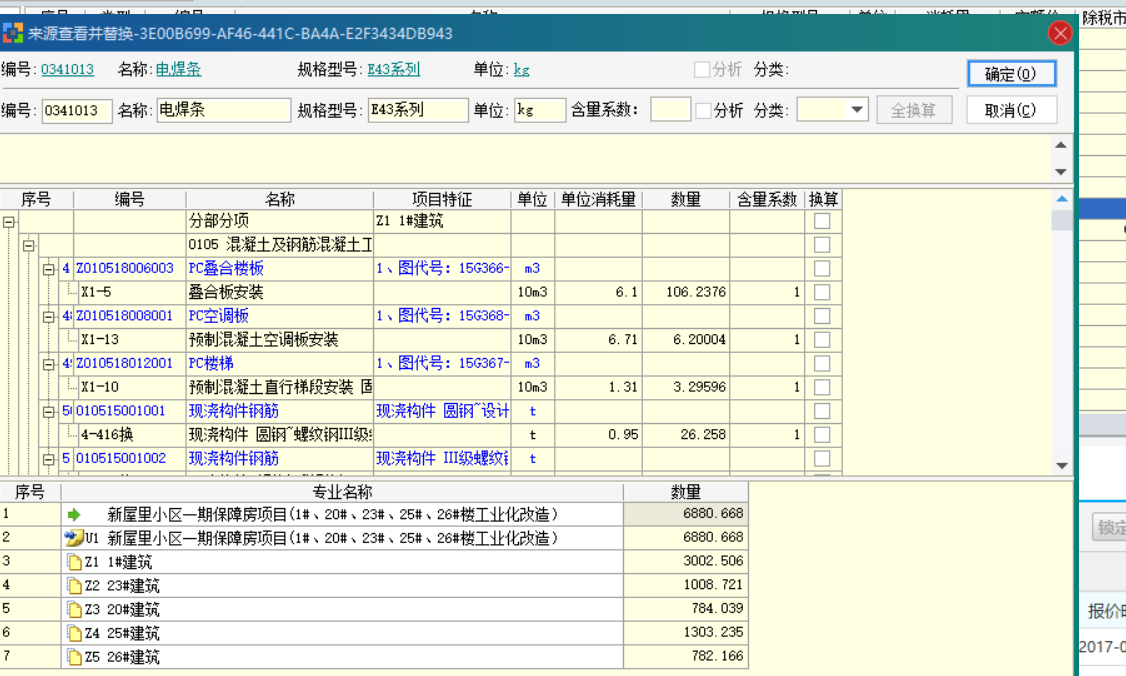Toggle the 分析 checkbox in the editable row
The image size is (1126, 676).
pos(704,111)
